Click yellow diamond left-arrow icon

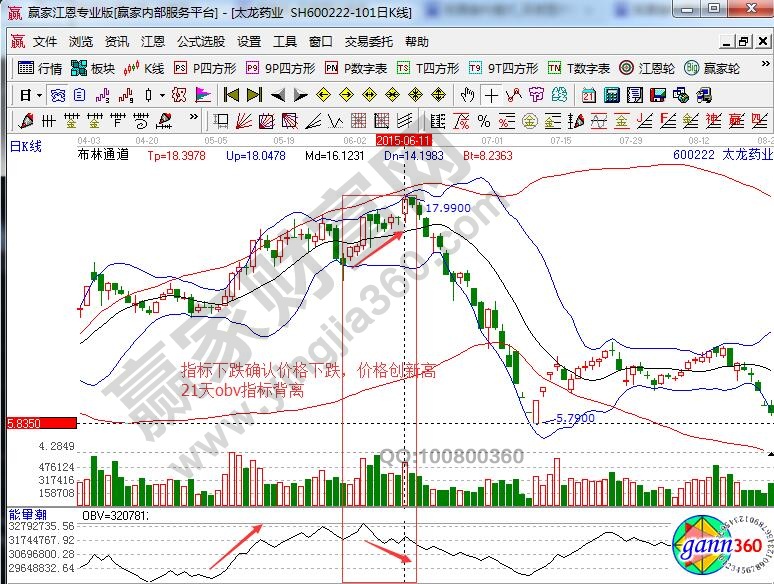point(323,95)
